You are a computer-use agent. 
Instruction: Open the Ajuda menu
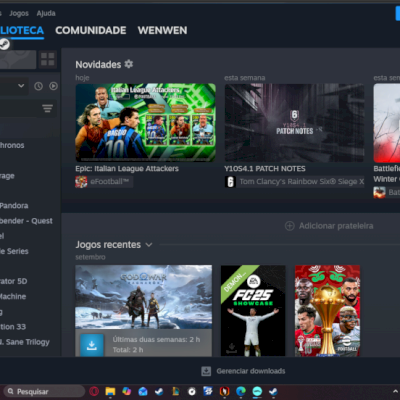click(x=46, y=13)
